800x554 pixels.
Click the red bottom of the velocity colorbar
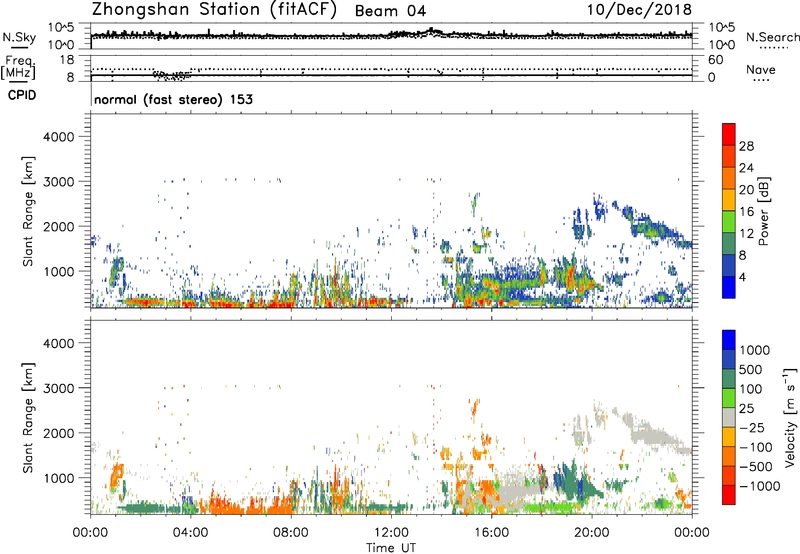click(x=729, y=495)
